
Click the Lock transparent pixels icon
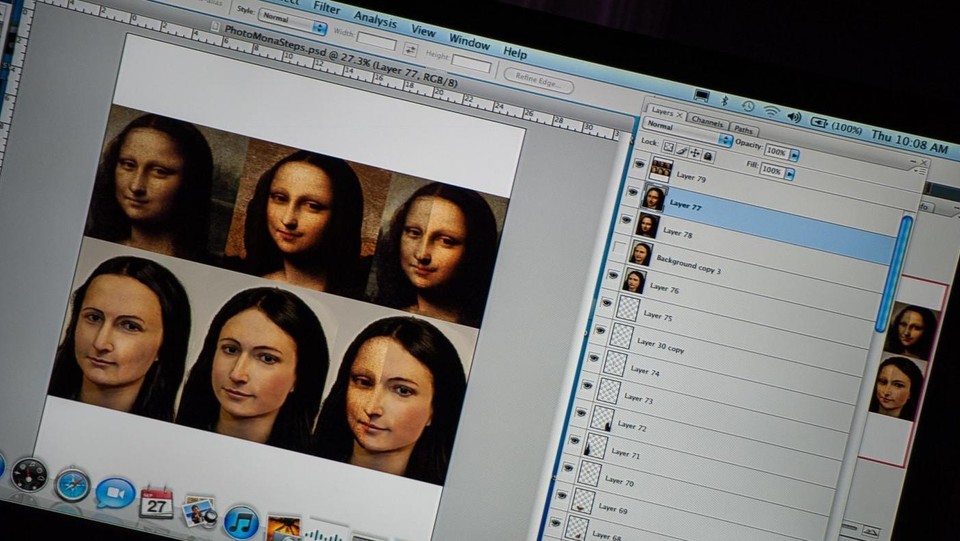(x=668, y=147)
